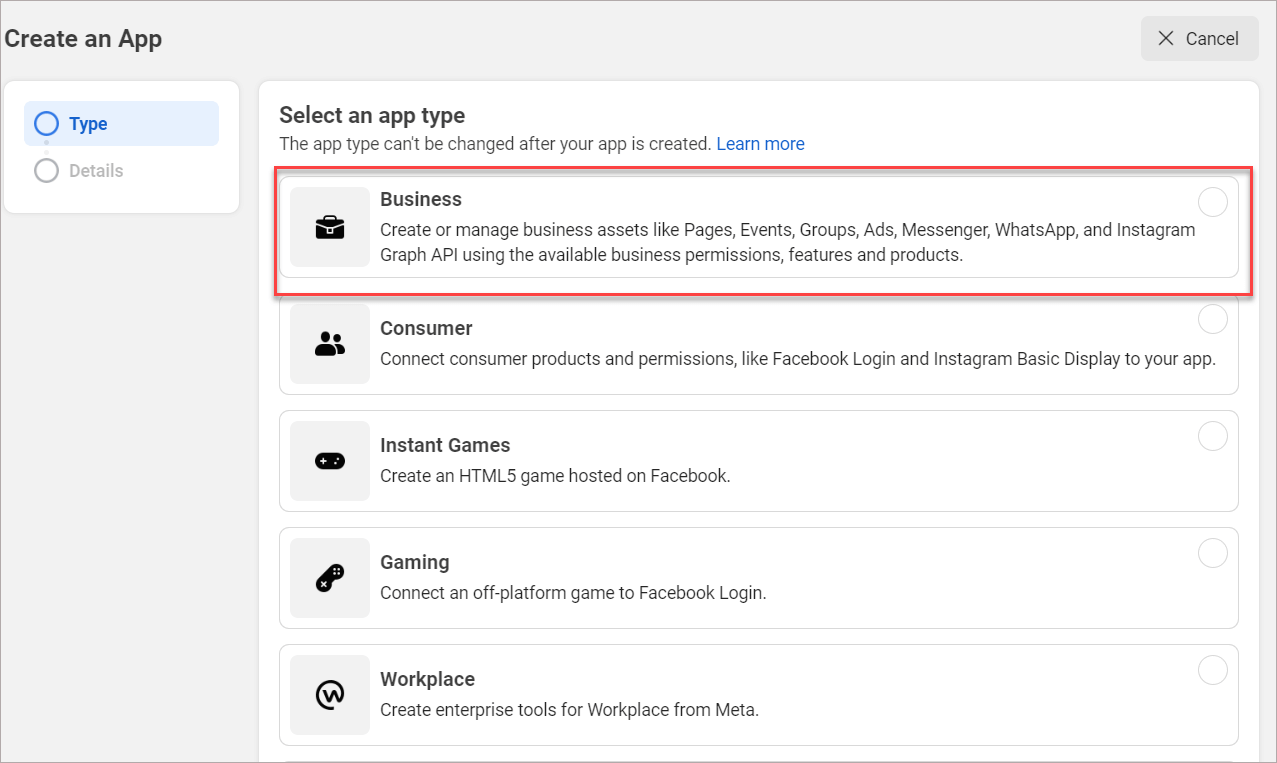This screenshot has height=763, width=1277.
Task: Click the Instant Games title text
Action: [x=445, y=445]
